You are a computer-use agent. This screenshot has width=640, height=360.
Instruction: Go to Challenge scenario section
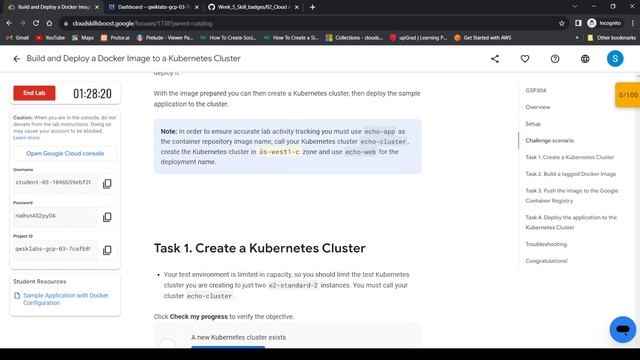point(549,140)
